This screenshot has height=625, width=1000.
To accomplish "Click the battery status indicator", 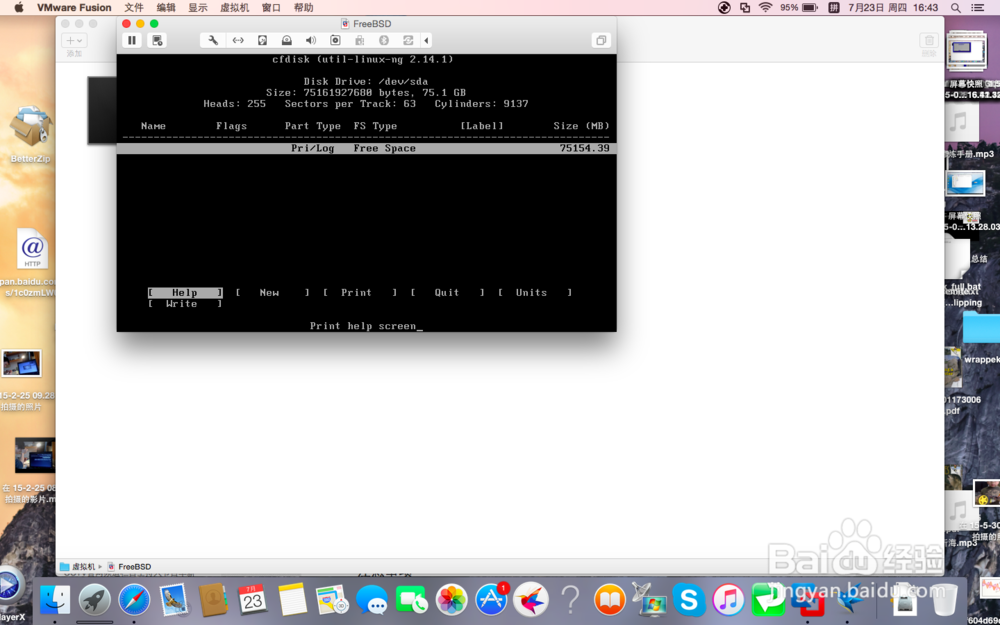I will tap(799, 8).
